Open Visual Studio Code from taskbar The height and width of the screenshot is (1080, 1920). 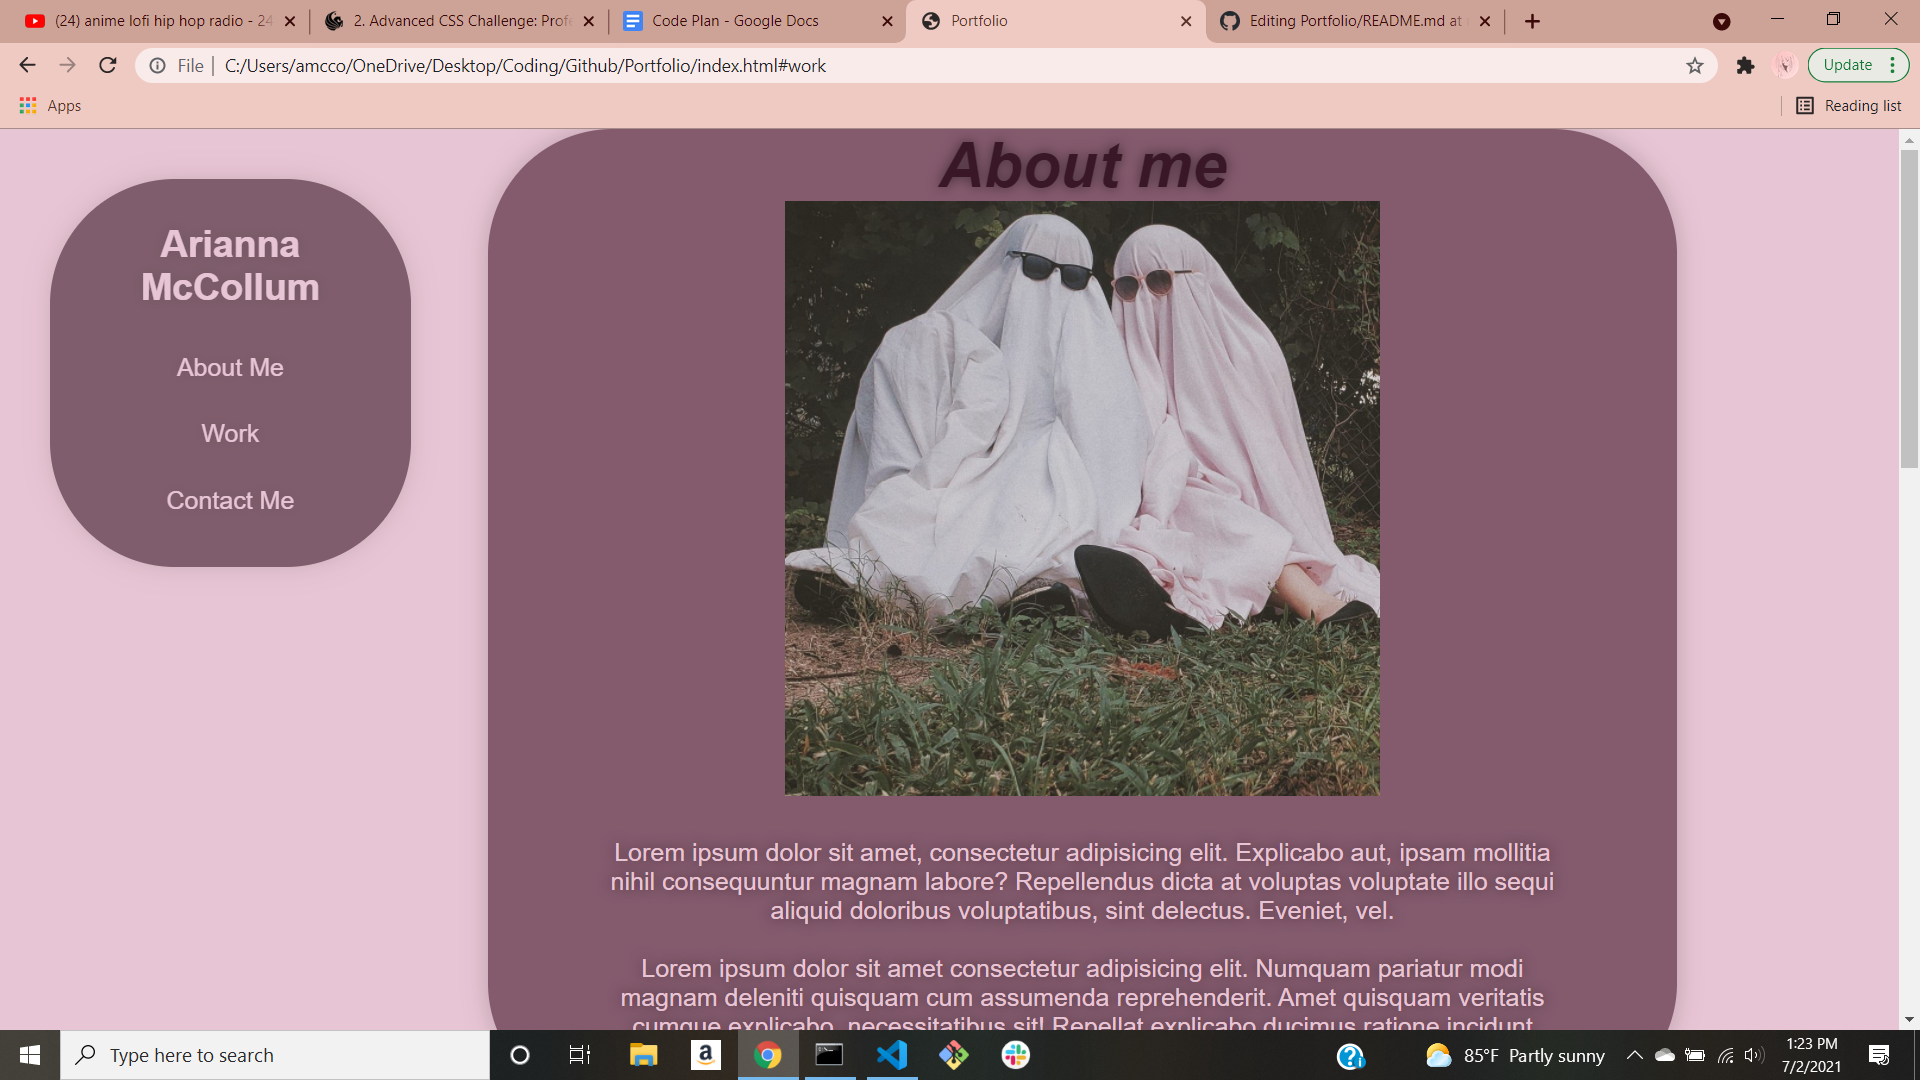891,1055
